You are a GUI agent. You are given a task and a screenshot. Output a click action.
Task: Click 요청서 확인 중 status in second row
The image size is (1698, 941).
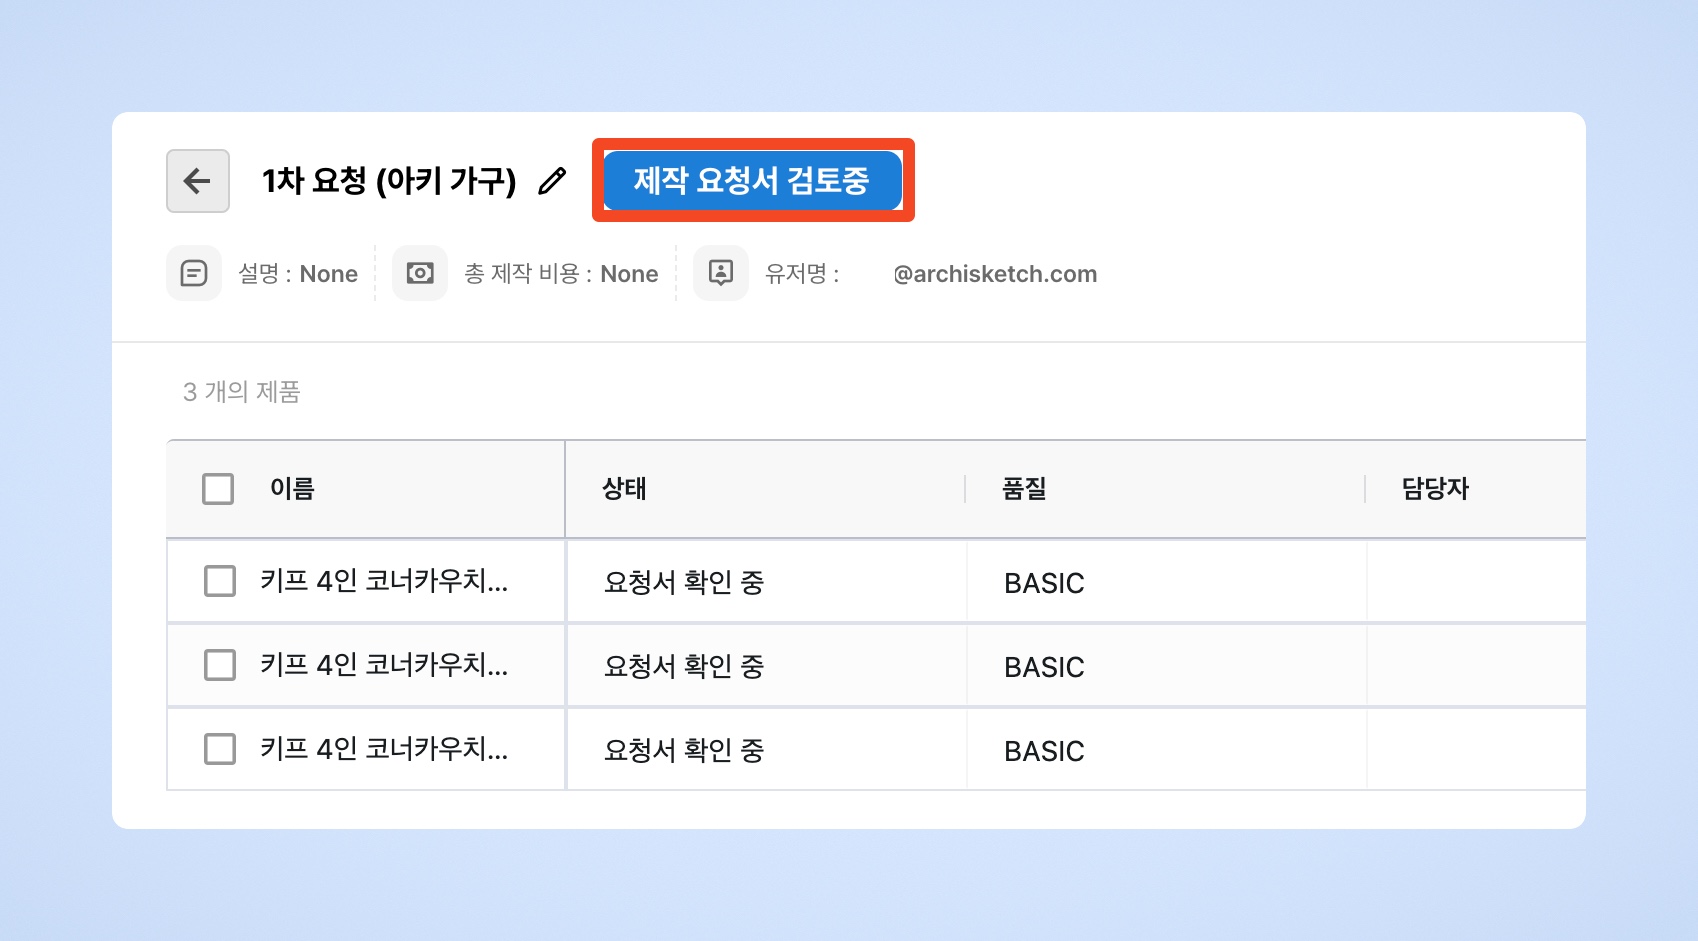pyautogui.click(x=684, y=666)
